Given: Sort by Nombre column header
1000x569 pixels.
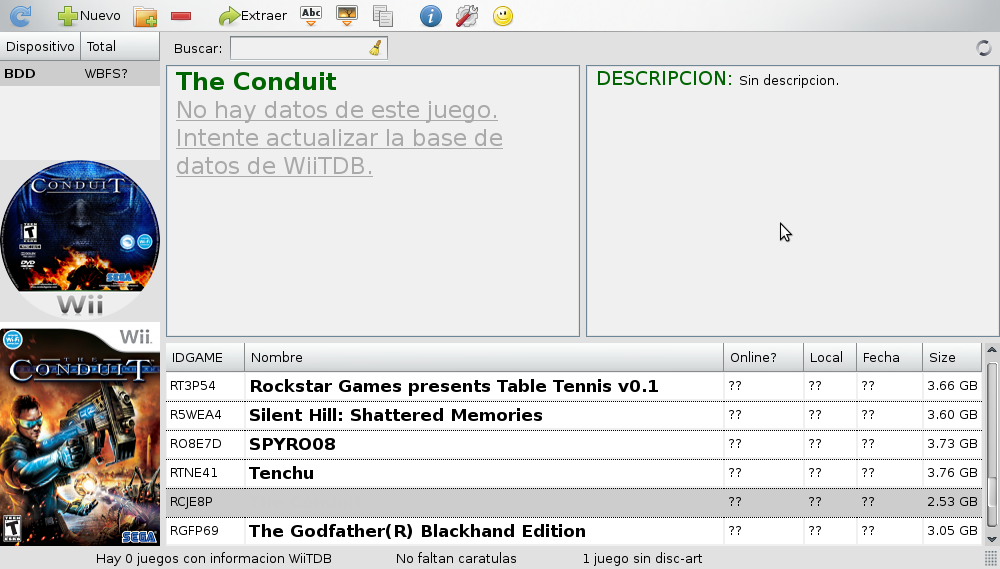Looking at the screenshot, I should (484, 357).
